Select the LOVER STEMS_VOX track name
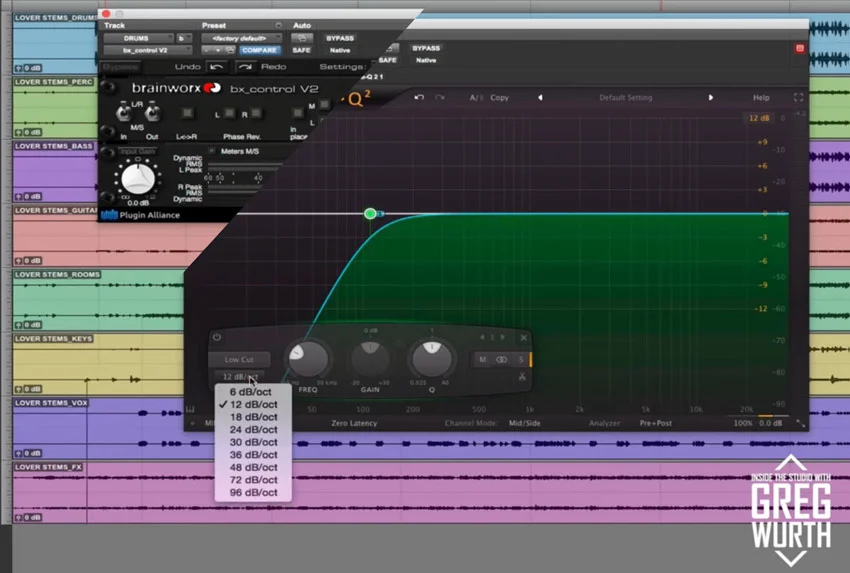 50,403
